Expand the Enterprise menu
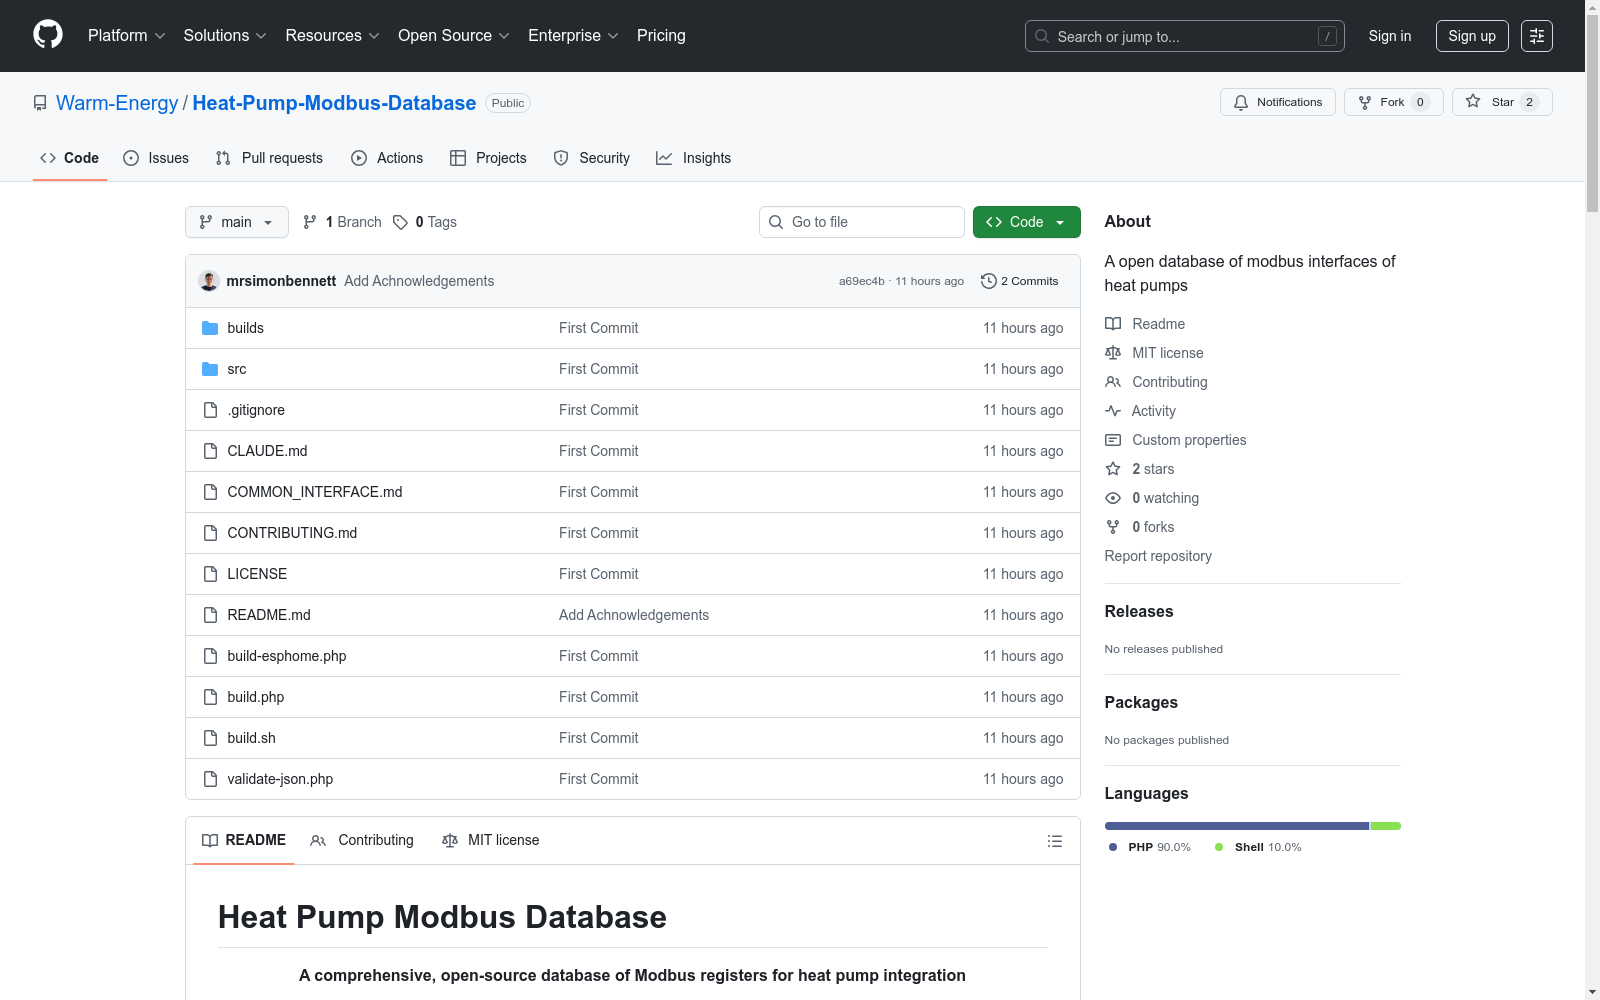Image resolution: width=1600 pixels, height=1000 pixels. point(573,36)
